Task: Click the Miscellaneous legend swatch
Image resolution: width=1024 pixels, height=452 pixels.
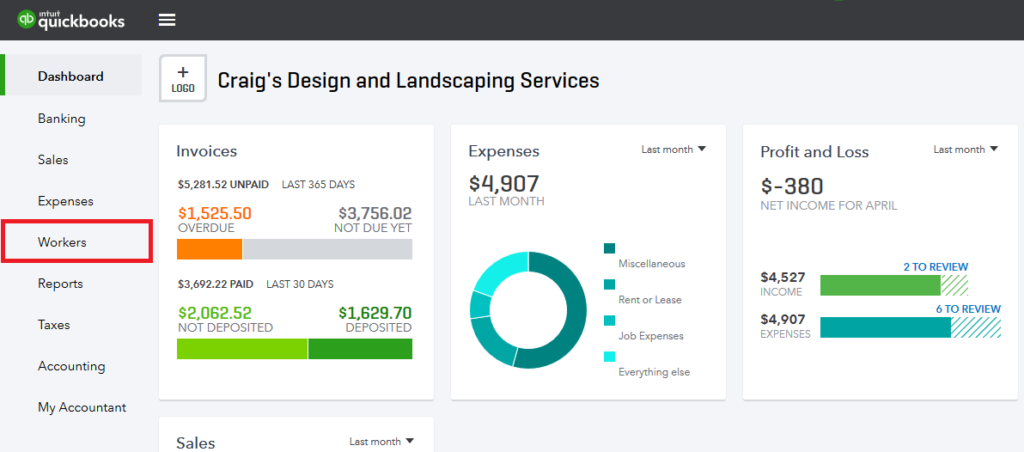Action: (x=609, y=248)
